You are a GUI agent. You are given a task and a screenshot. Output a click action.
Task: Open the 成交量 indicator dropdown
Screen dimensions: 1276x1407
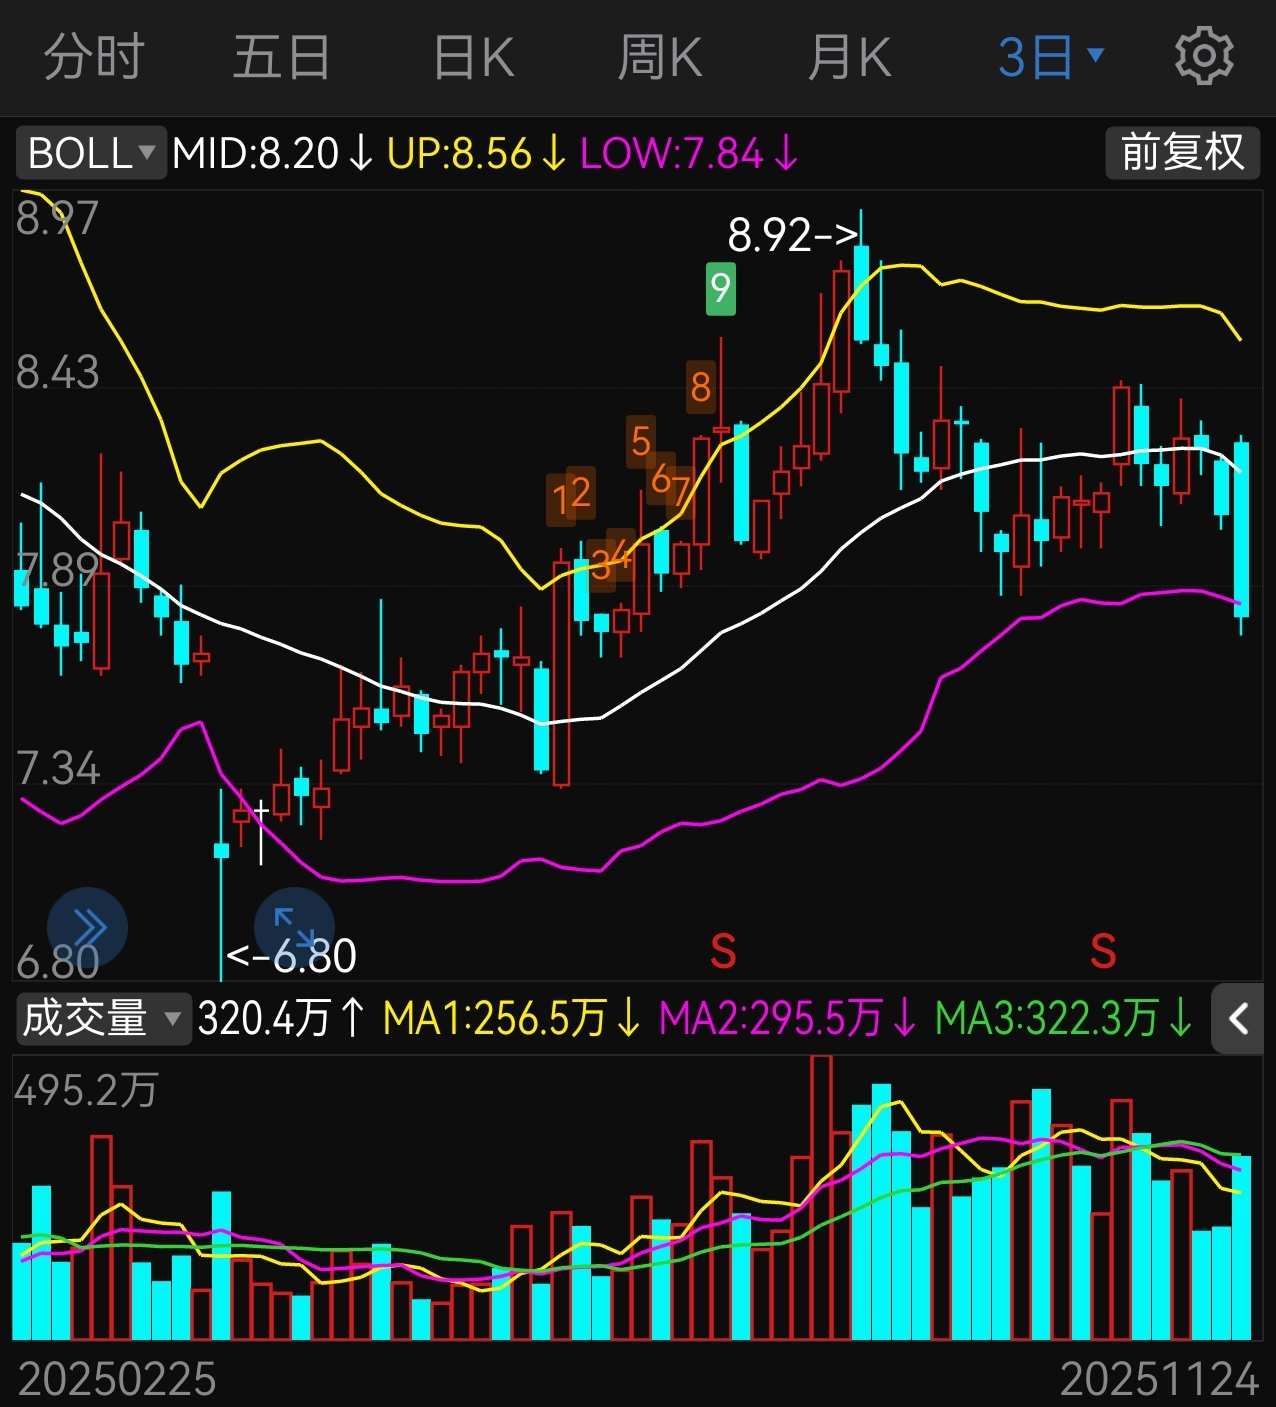(103, 1019)
